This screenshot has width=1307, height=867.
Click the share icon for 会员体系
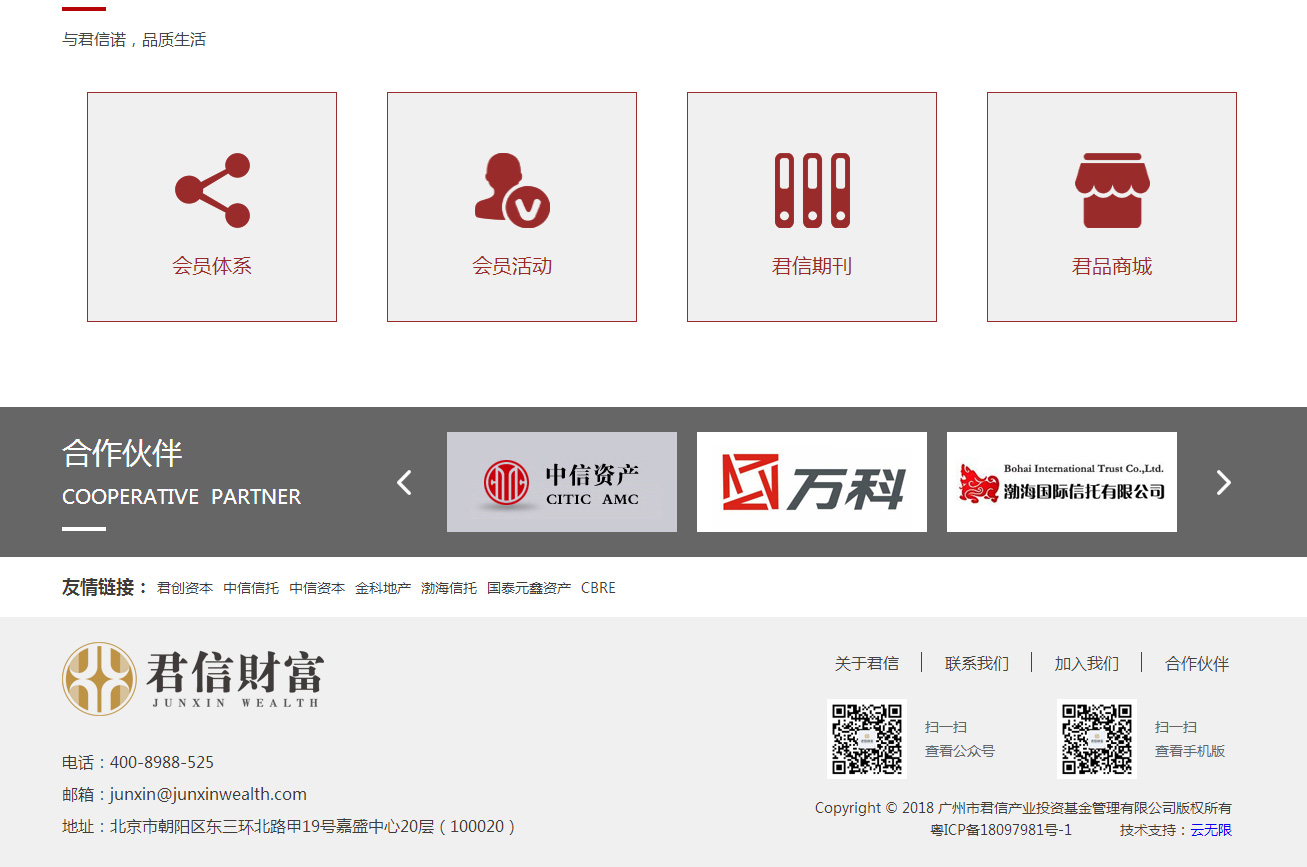coord(212,190)
